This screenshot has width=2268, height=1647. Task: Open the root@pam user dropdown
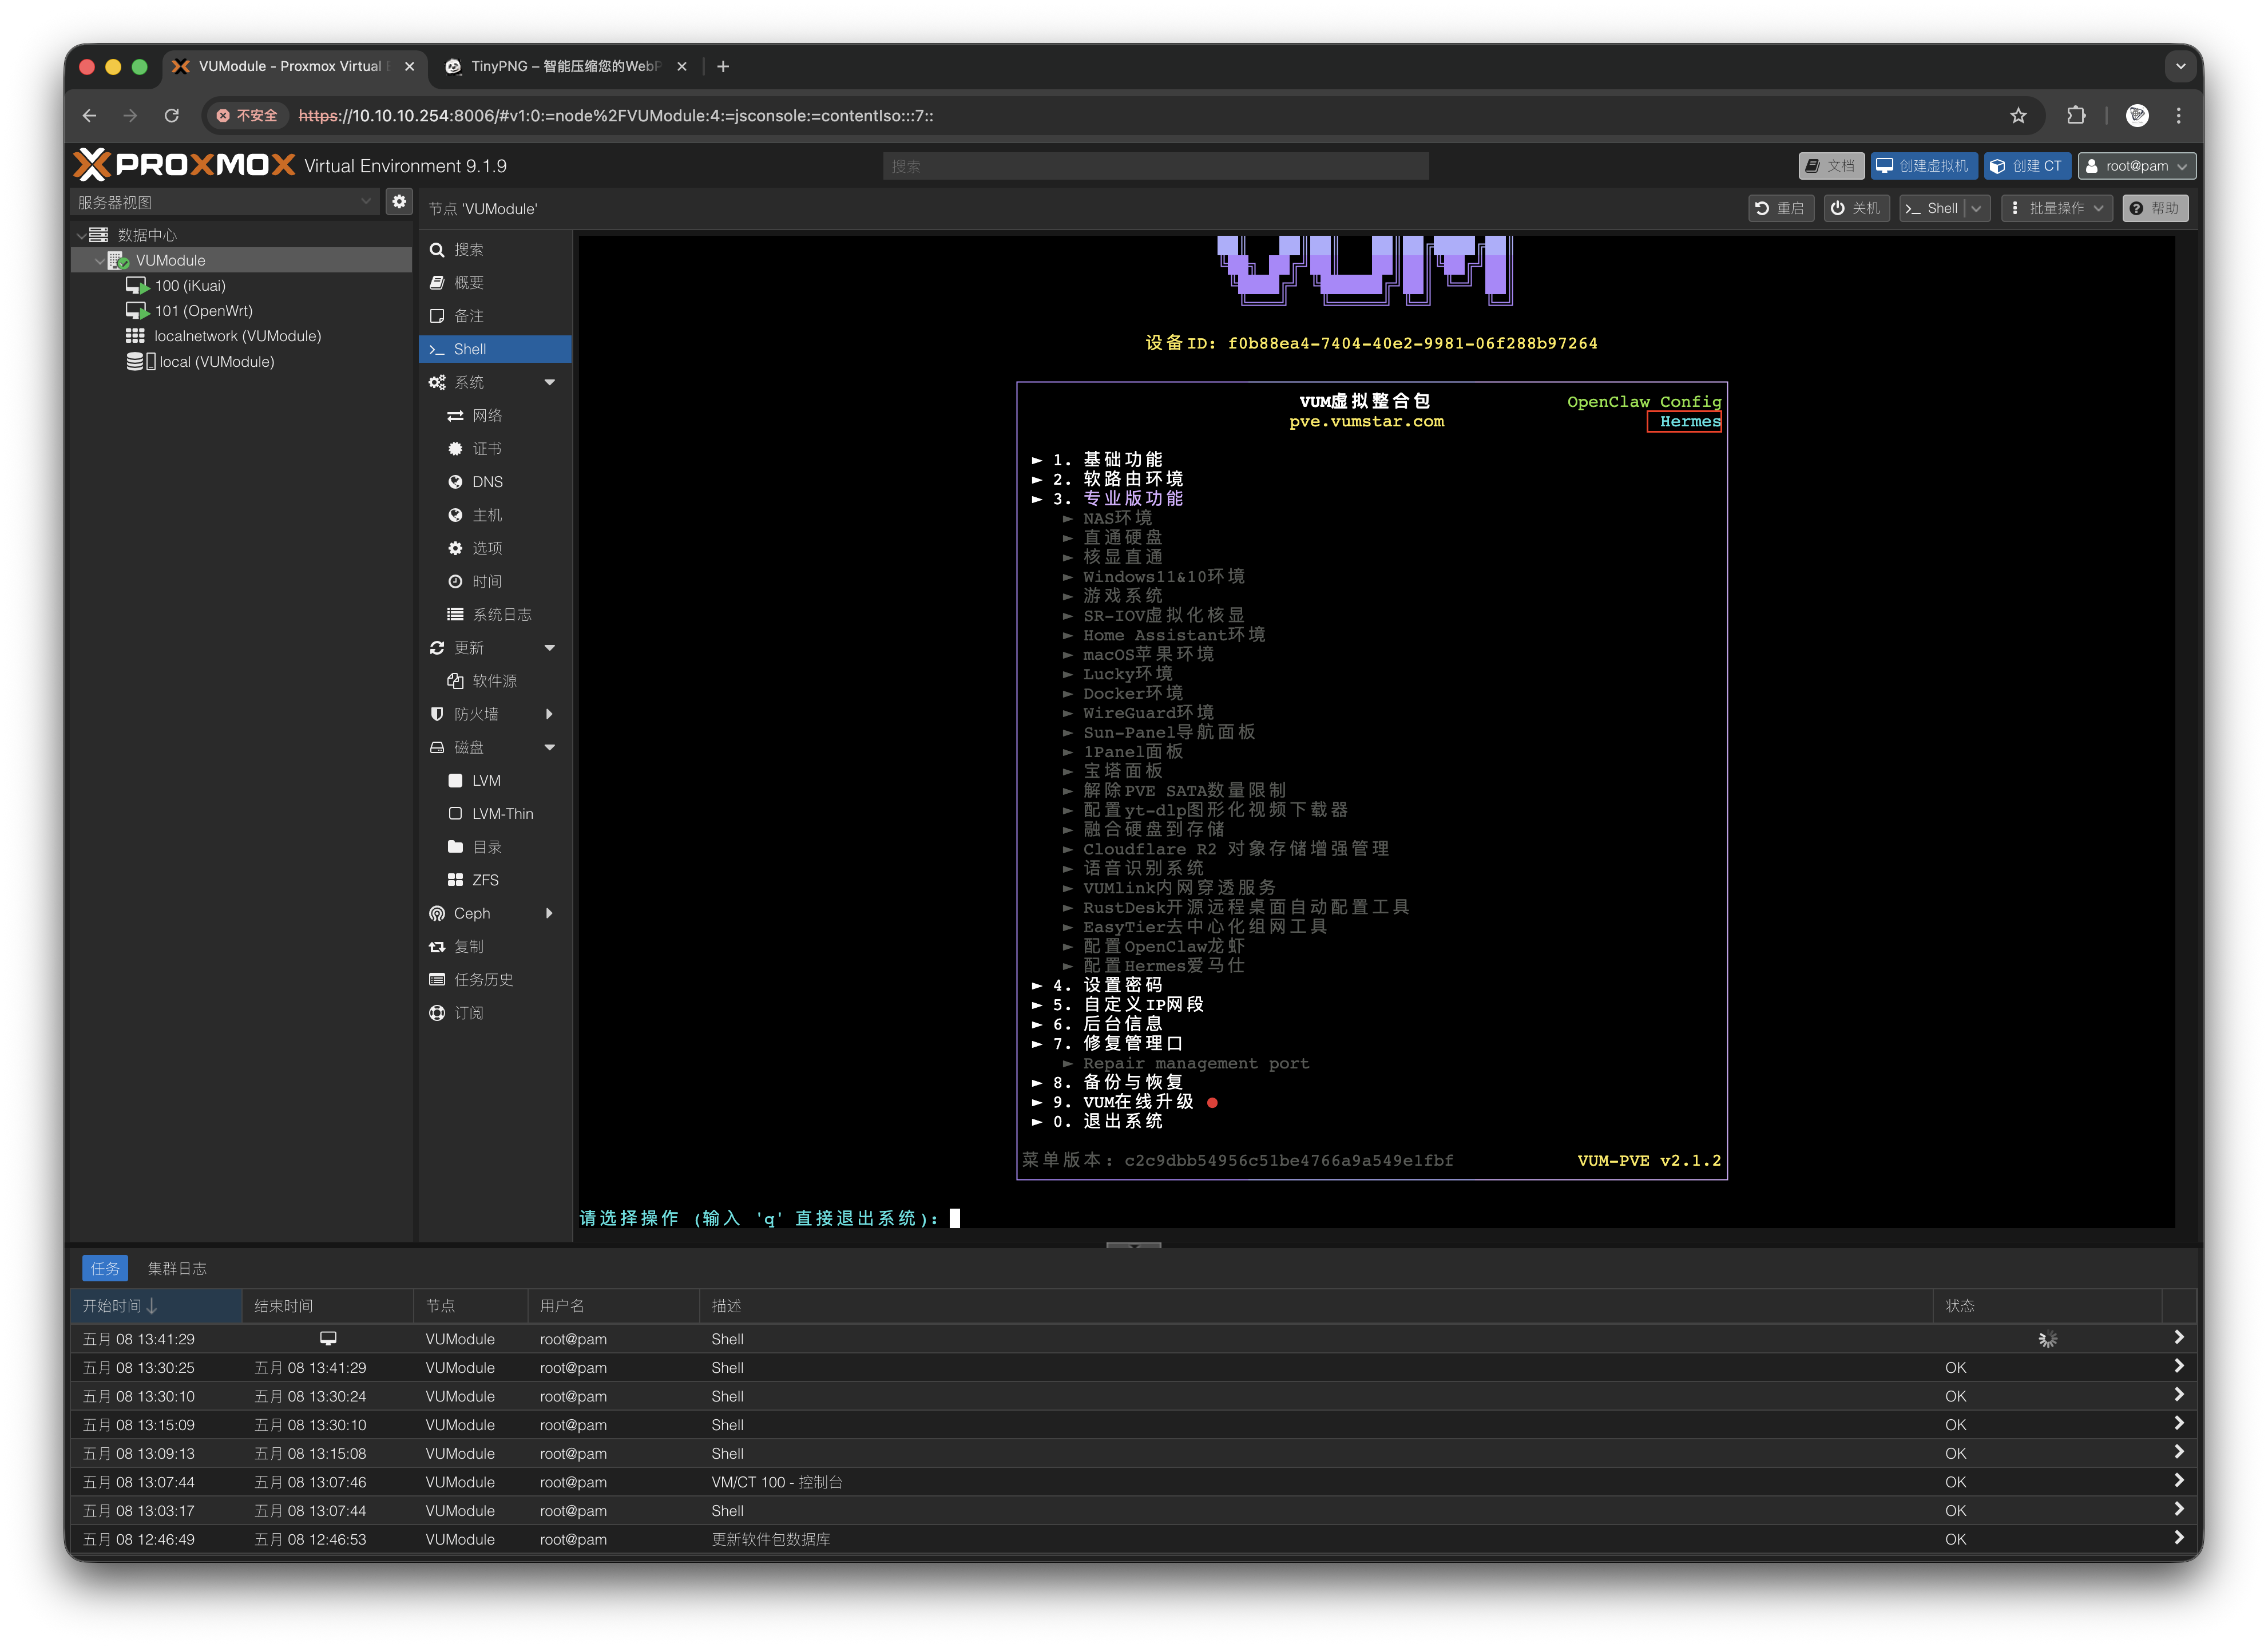point(2136,166)
